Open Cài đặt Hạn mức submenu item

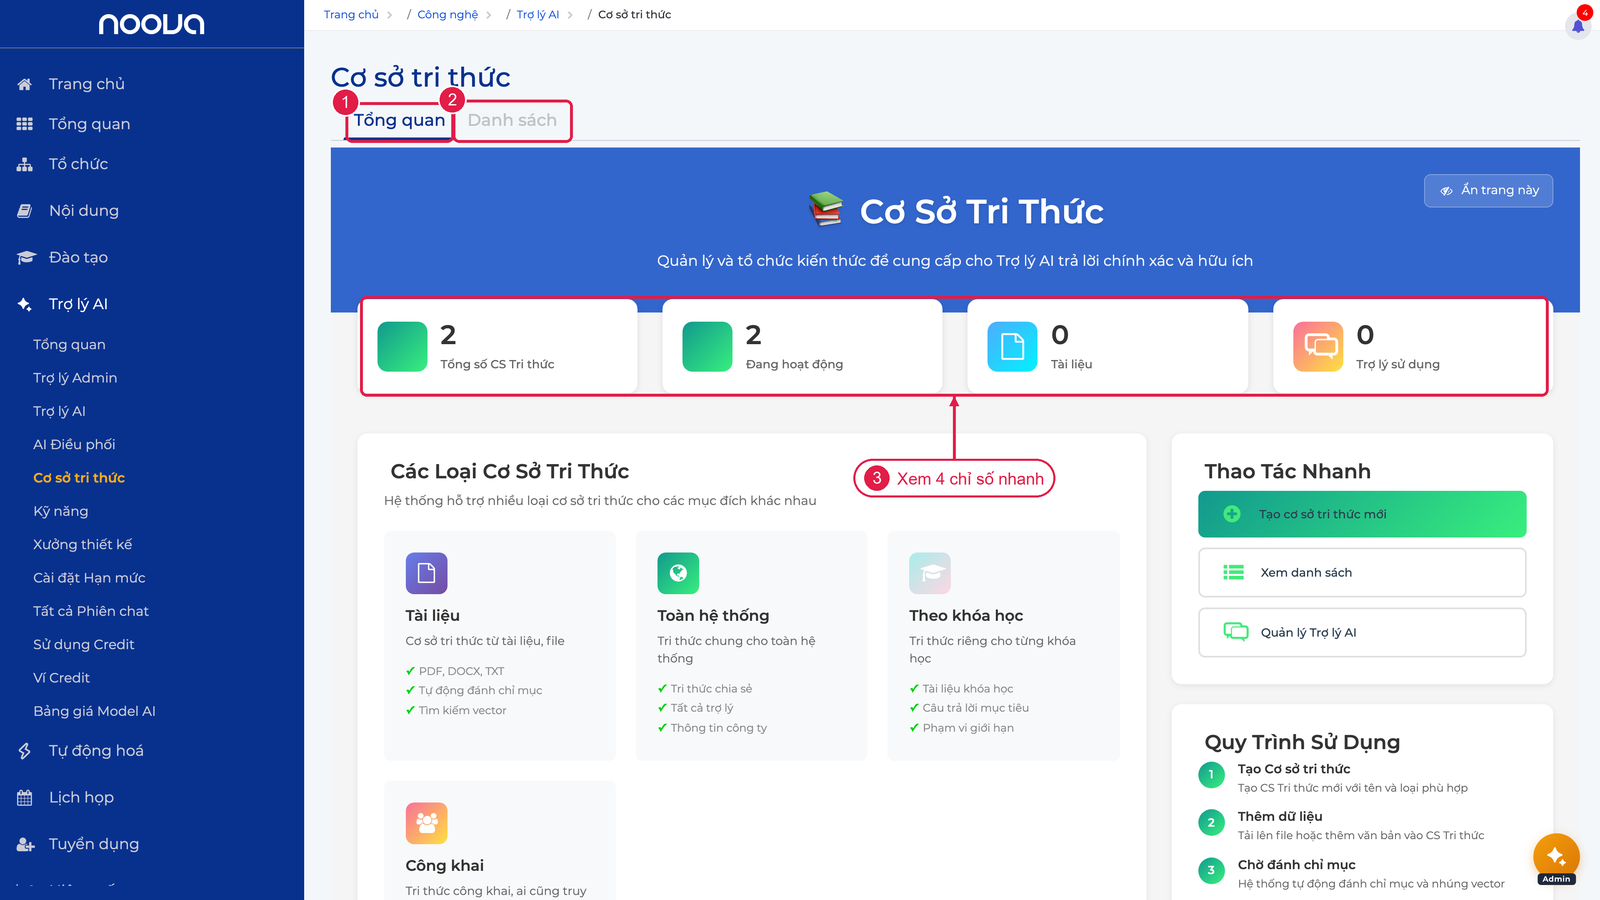(89, 578)
